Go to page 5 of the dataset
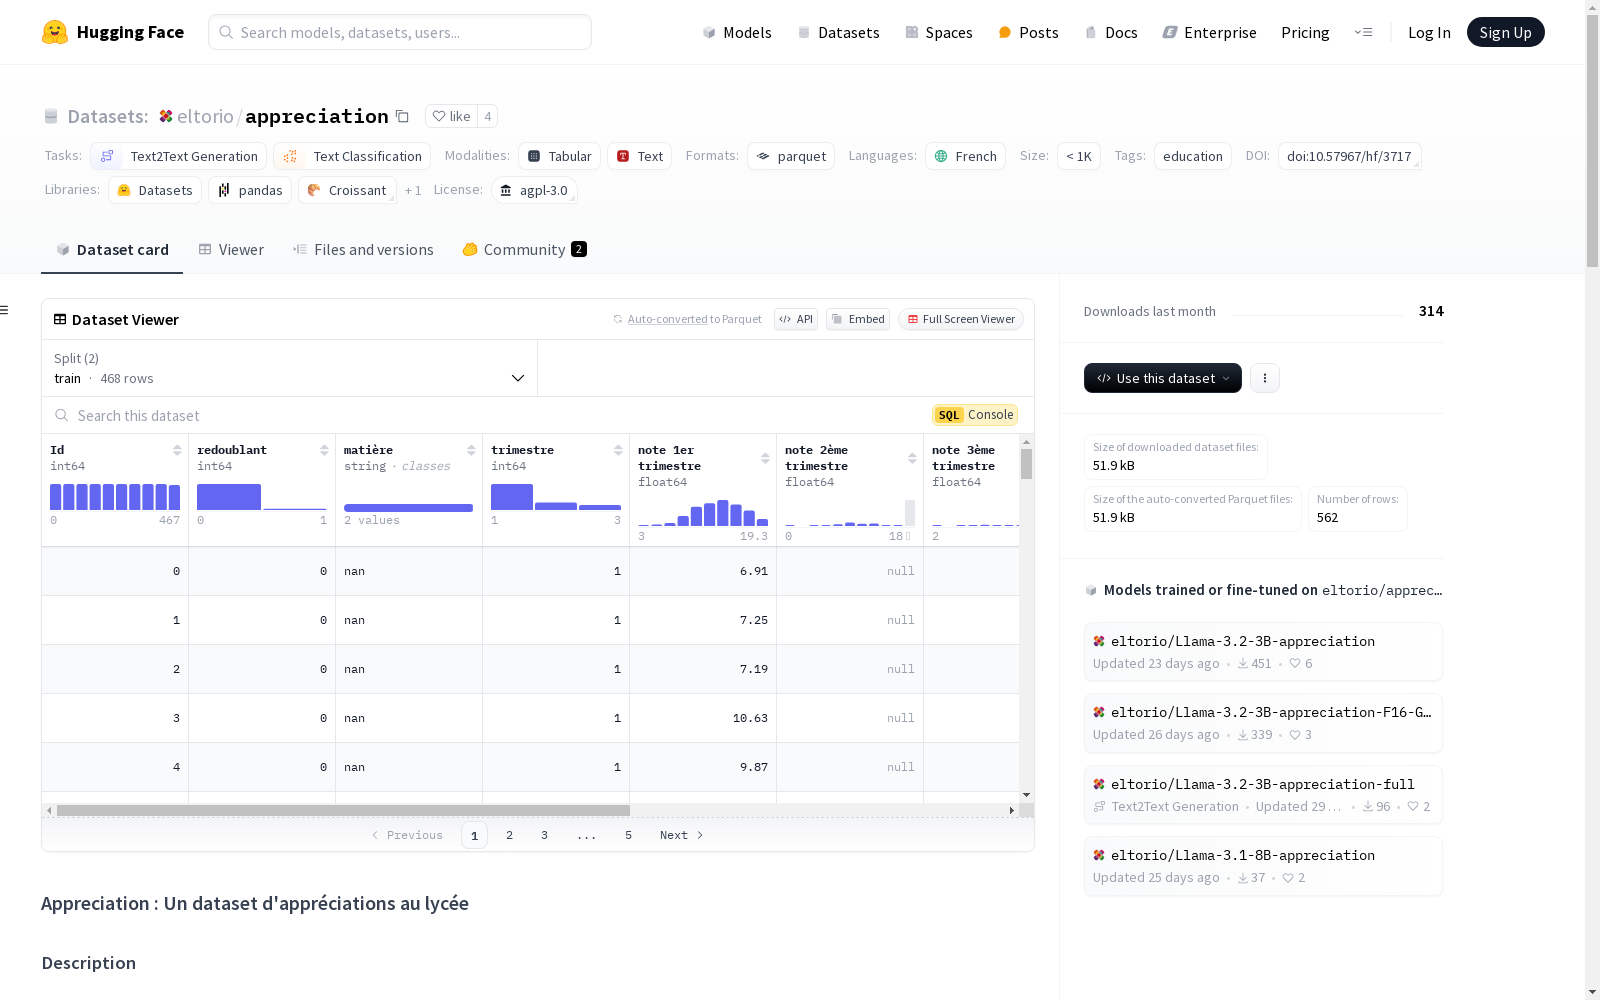Screen dimensions: 1600x1000 point(628,835)
